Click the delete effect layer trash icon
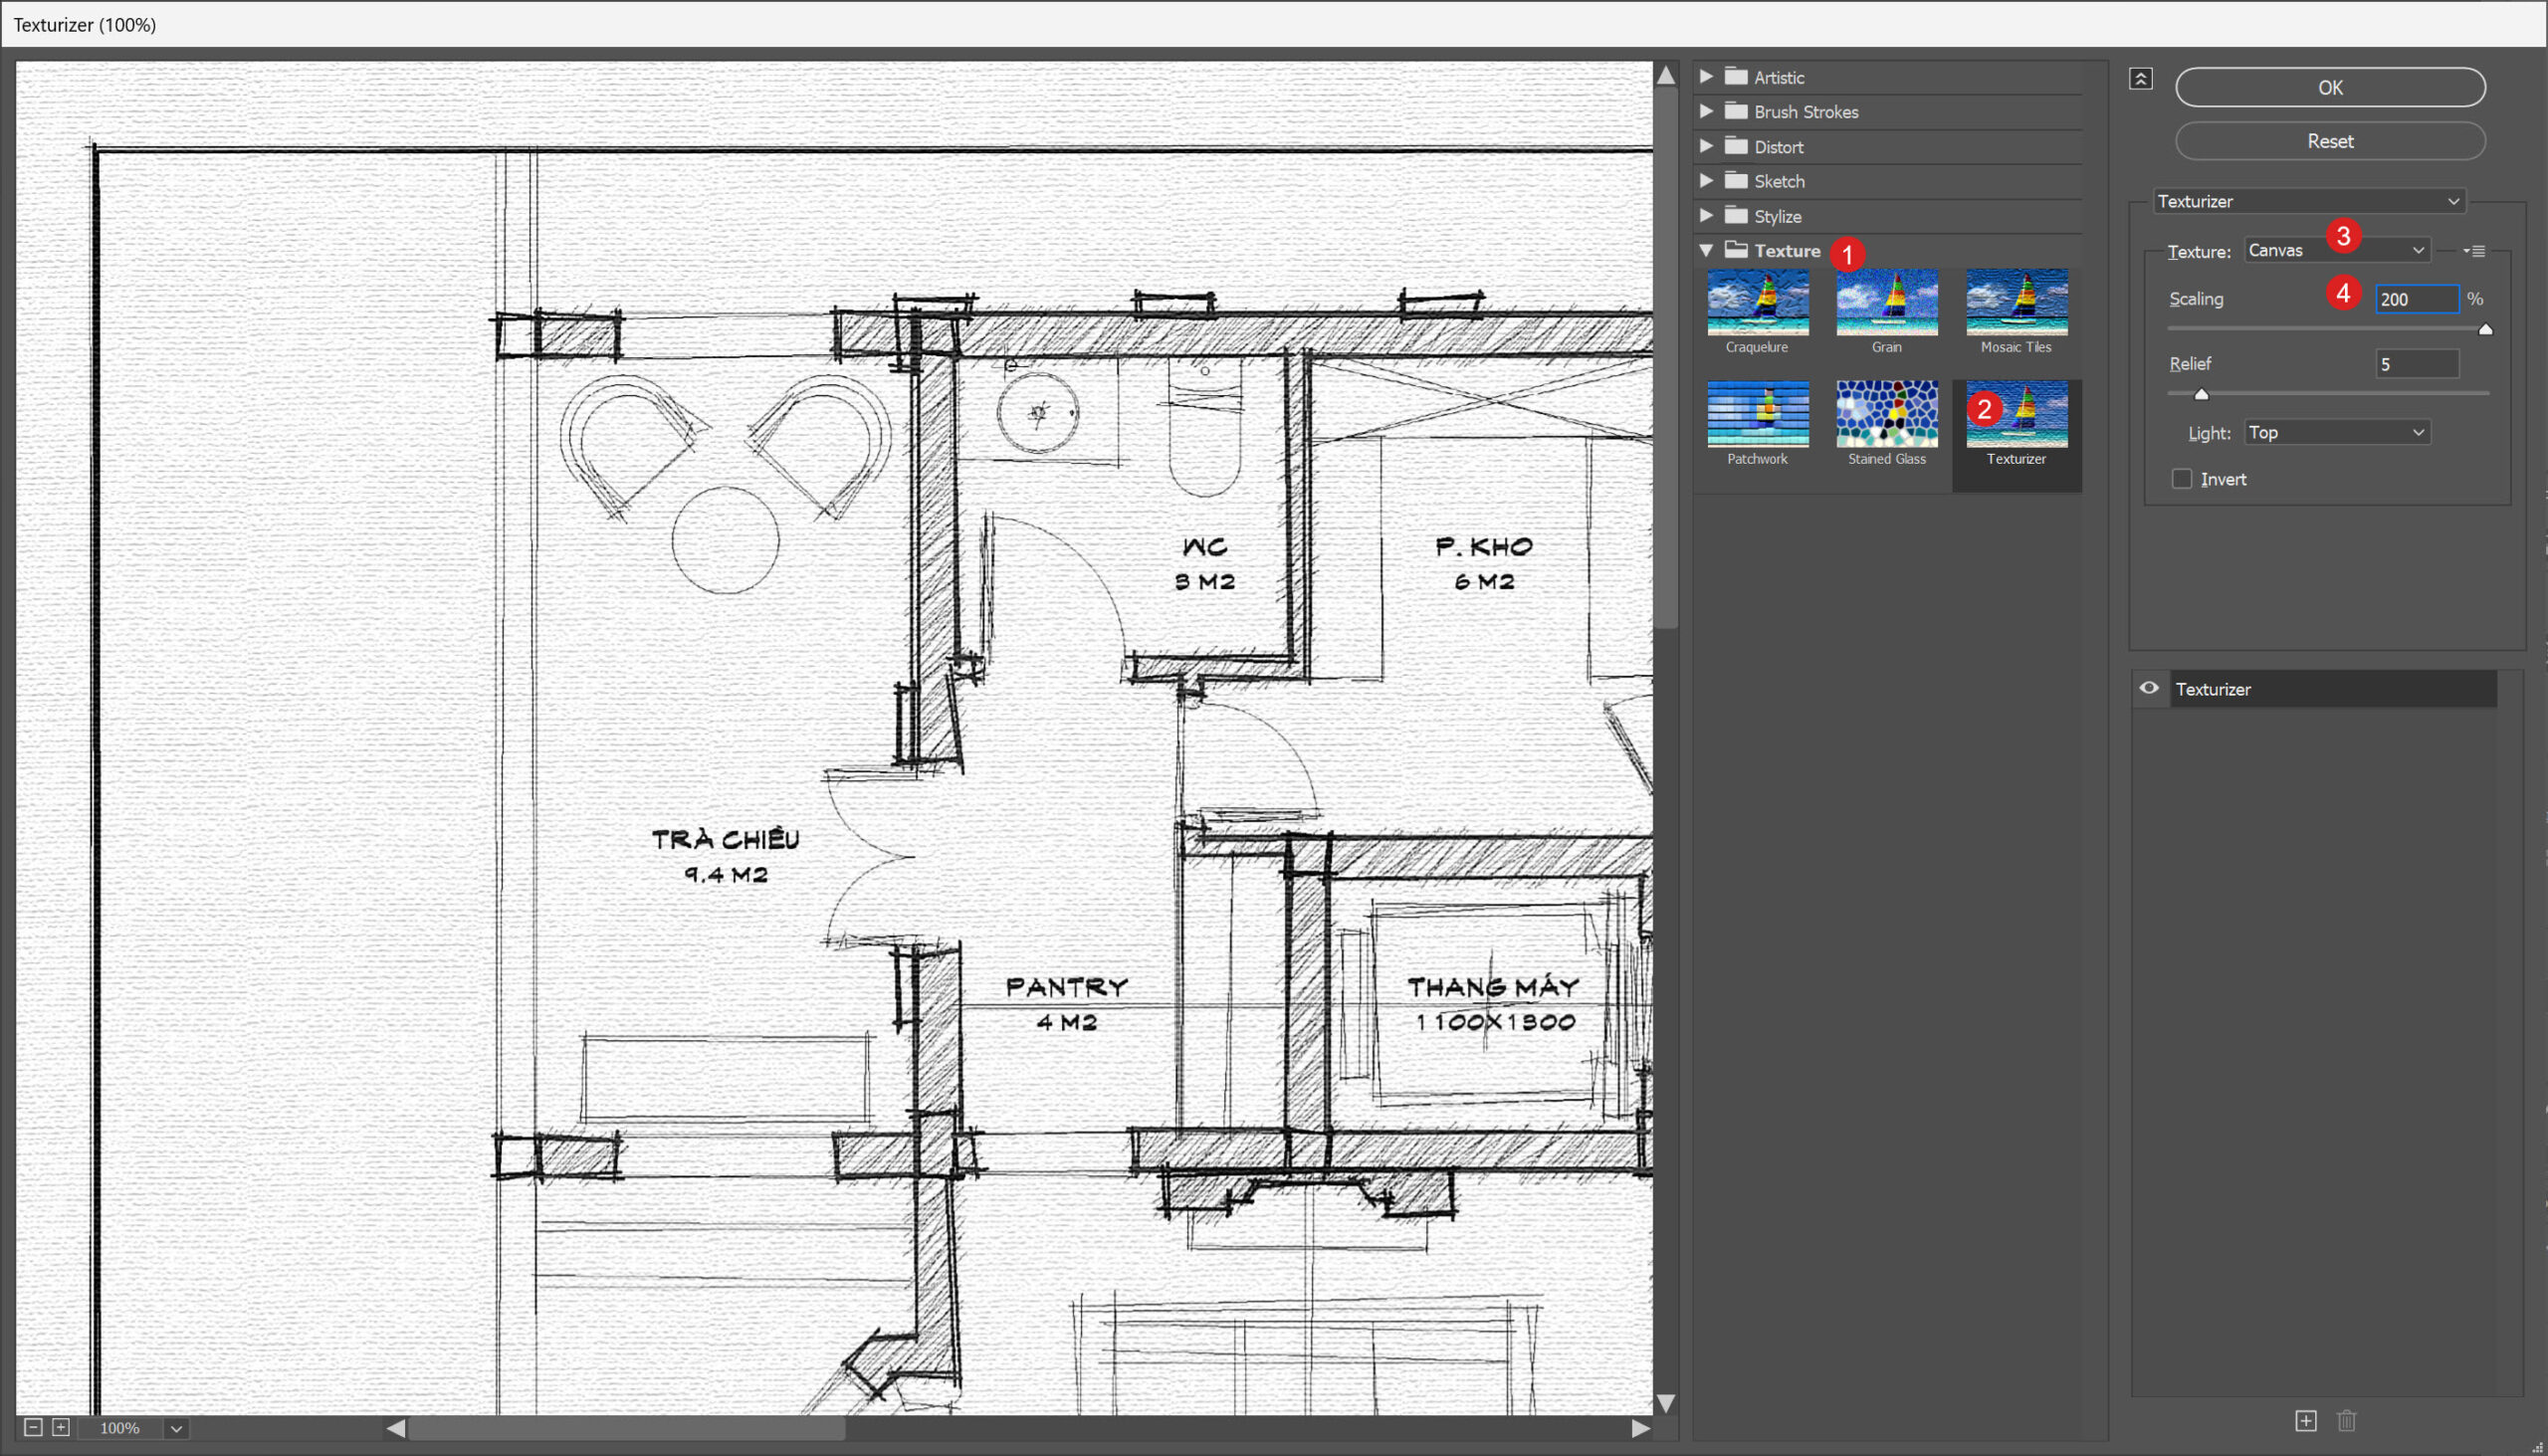 [2346, 1420]
